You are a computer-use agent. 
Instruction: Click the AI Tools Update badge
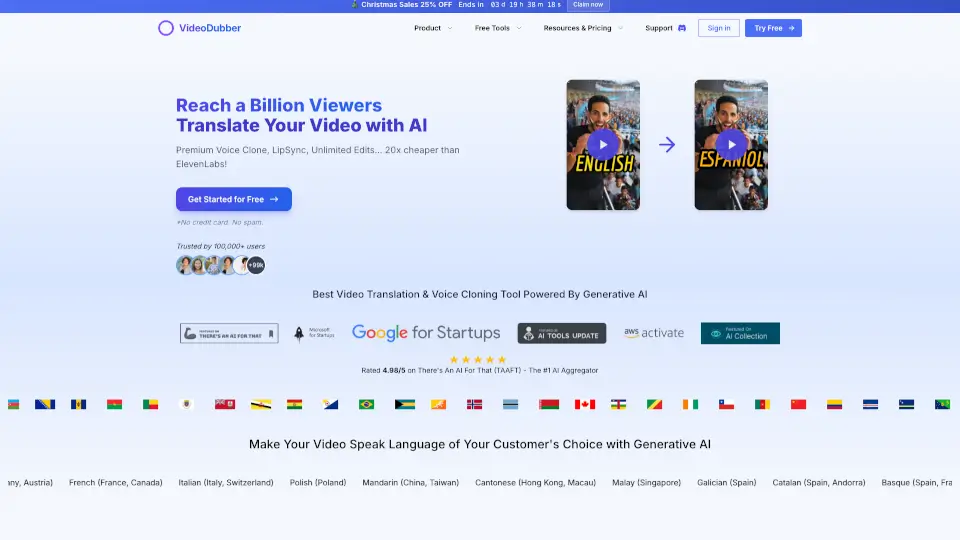pyautogui.click(x=561, y=333)
